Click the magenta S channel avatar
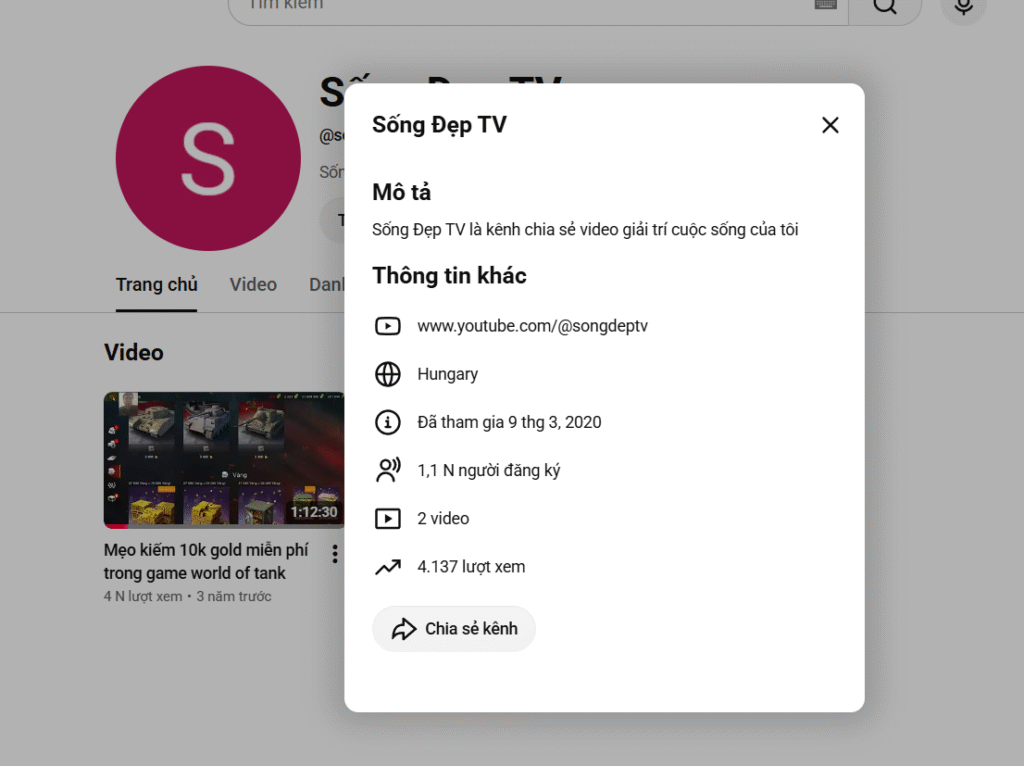Screen dimensions: 1024x766 click(x=208, y=158)
